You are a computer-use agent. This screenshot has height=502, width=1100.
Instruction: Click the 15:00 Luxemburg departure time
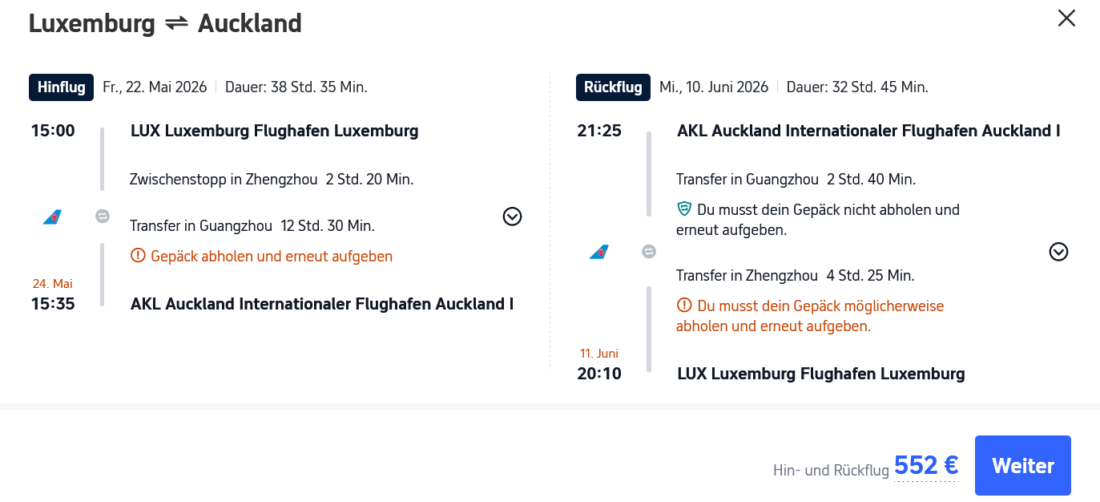(x=53, y=130)
